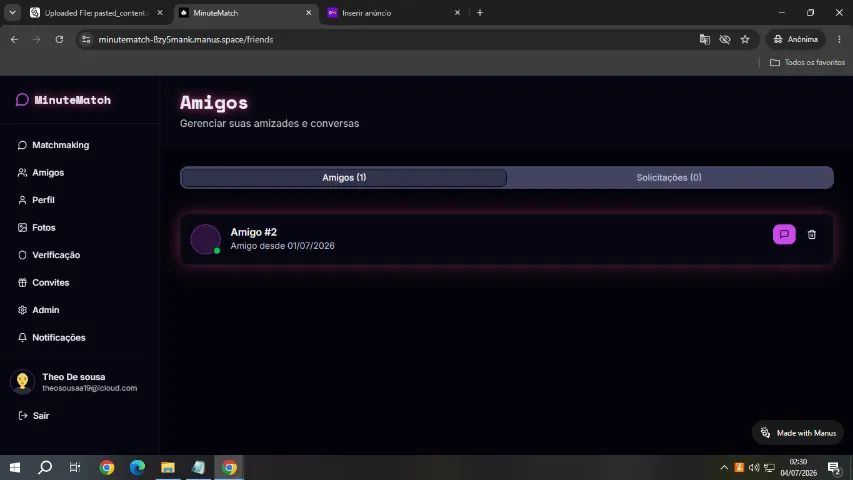Viewport: 853px width, 480px height.
Task: Open the notification center
Action: point(834,468)
